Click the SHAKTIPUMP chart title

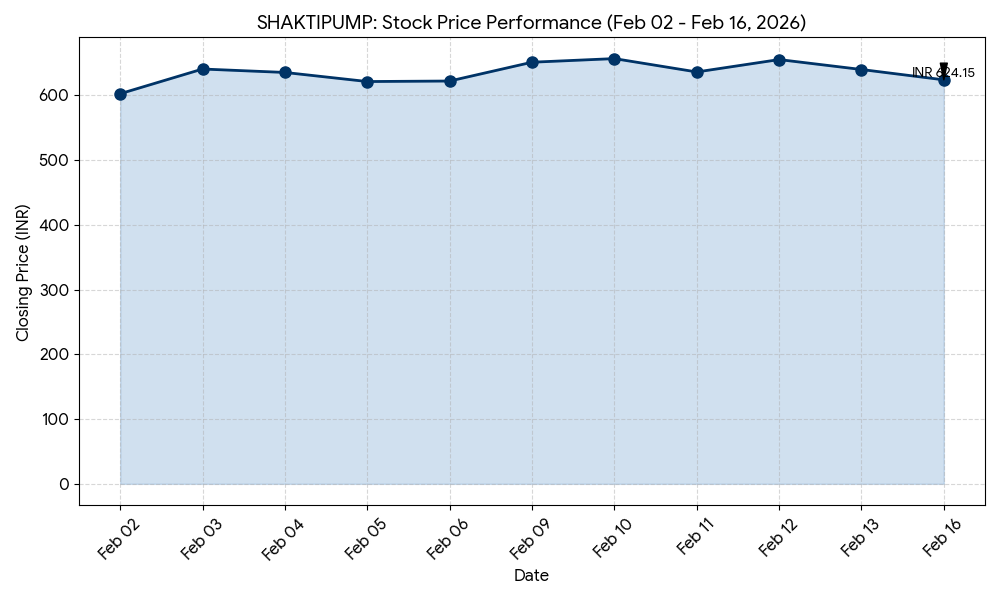(531, 23)
